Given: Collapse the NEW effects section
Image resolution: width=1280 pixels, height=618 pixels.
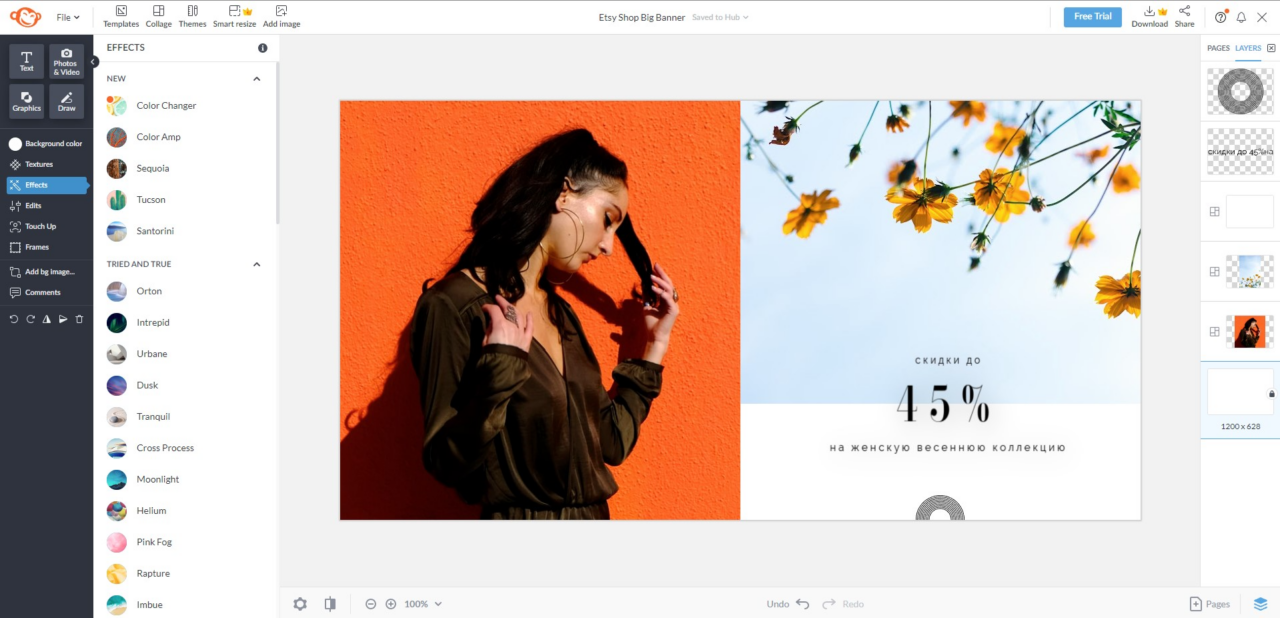Looking at the screenshot, I should tap(257, 79).
